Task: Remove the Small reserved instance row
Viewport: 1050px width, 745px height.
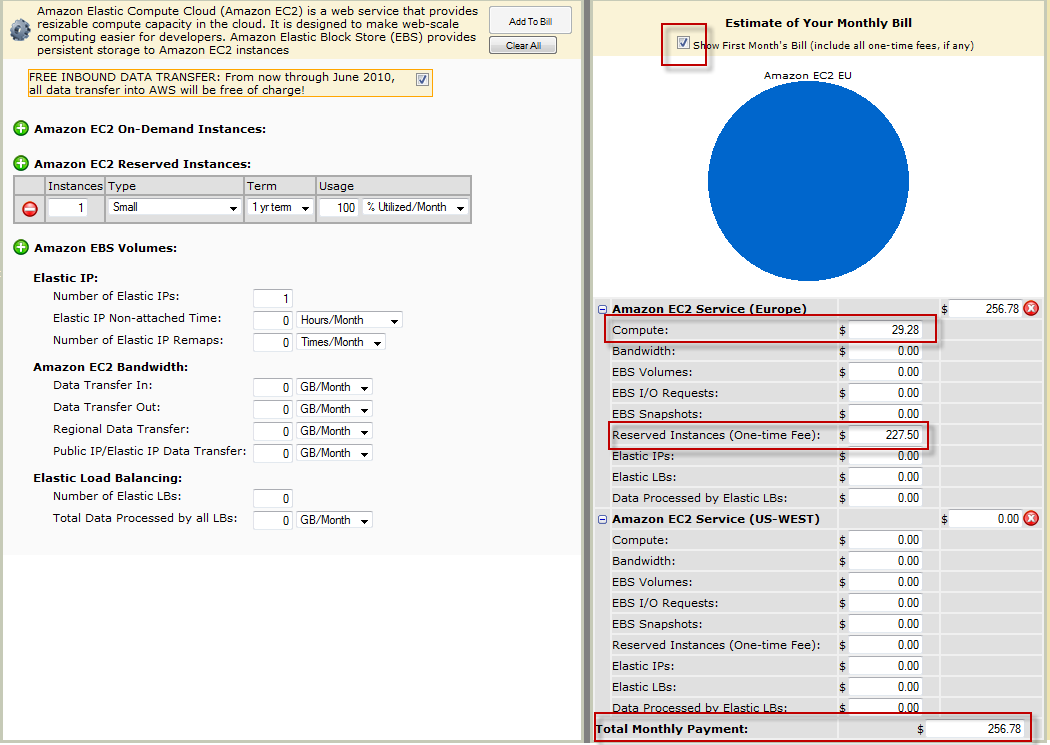Action: click(x=30, y=209)
